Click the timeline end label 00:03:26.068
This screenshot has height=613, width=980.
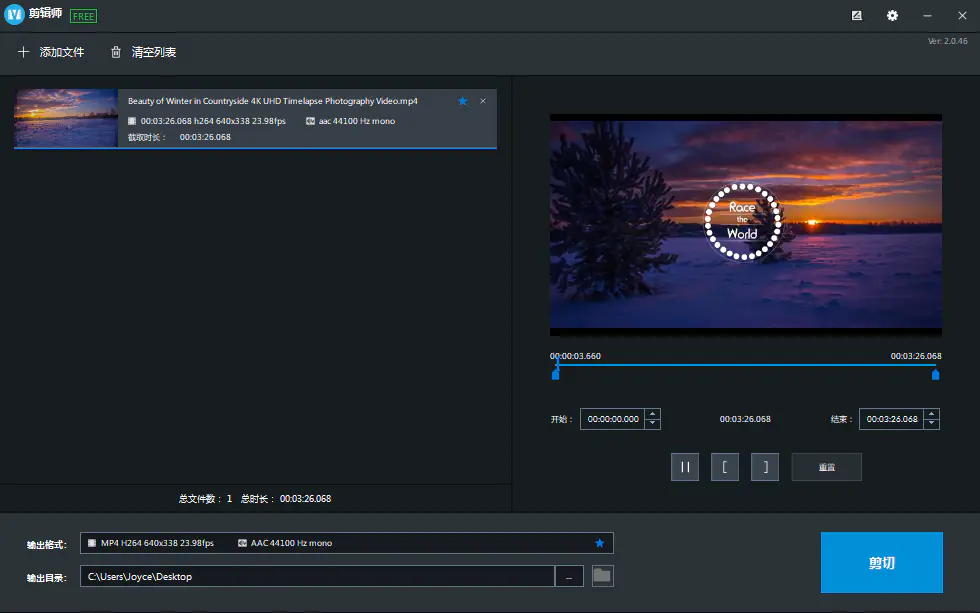pyautogui.click(x=916, y=356)
